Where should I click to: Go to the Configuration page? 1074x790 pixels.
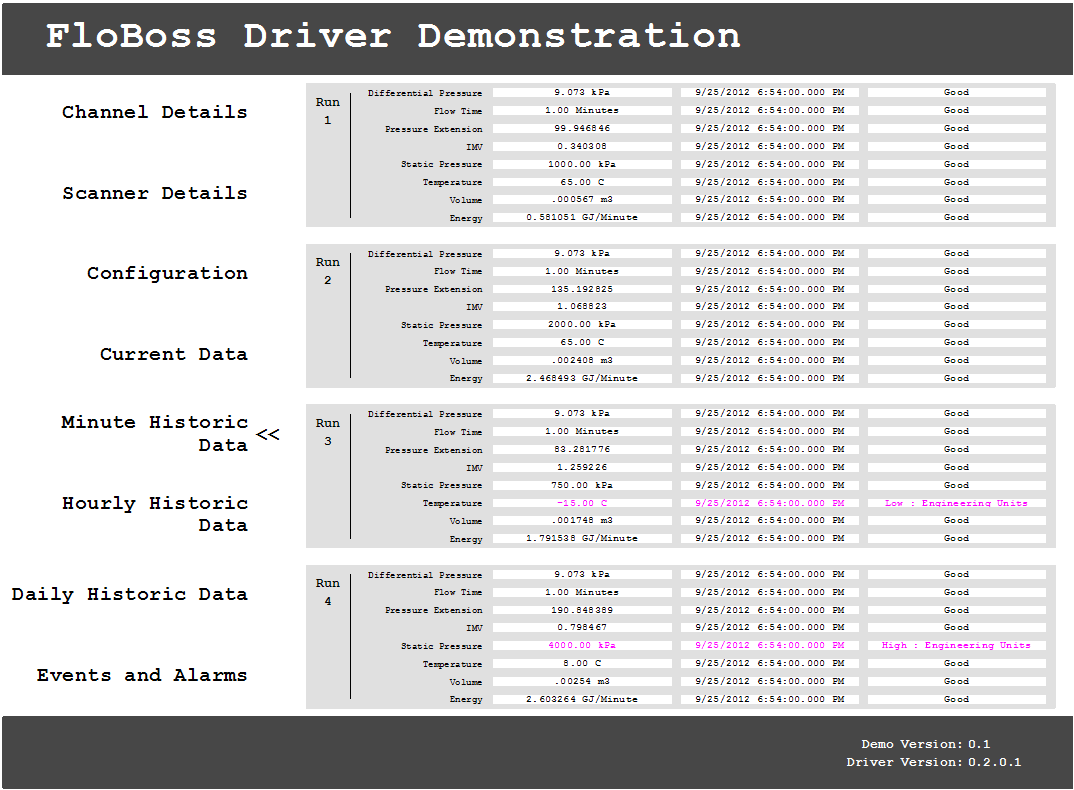(x=167, y=273)
